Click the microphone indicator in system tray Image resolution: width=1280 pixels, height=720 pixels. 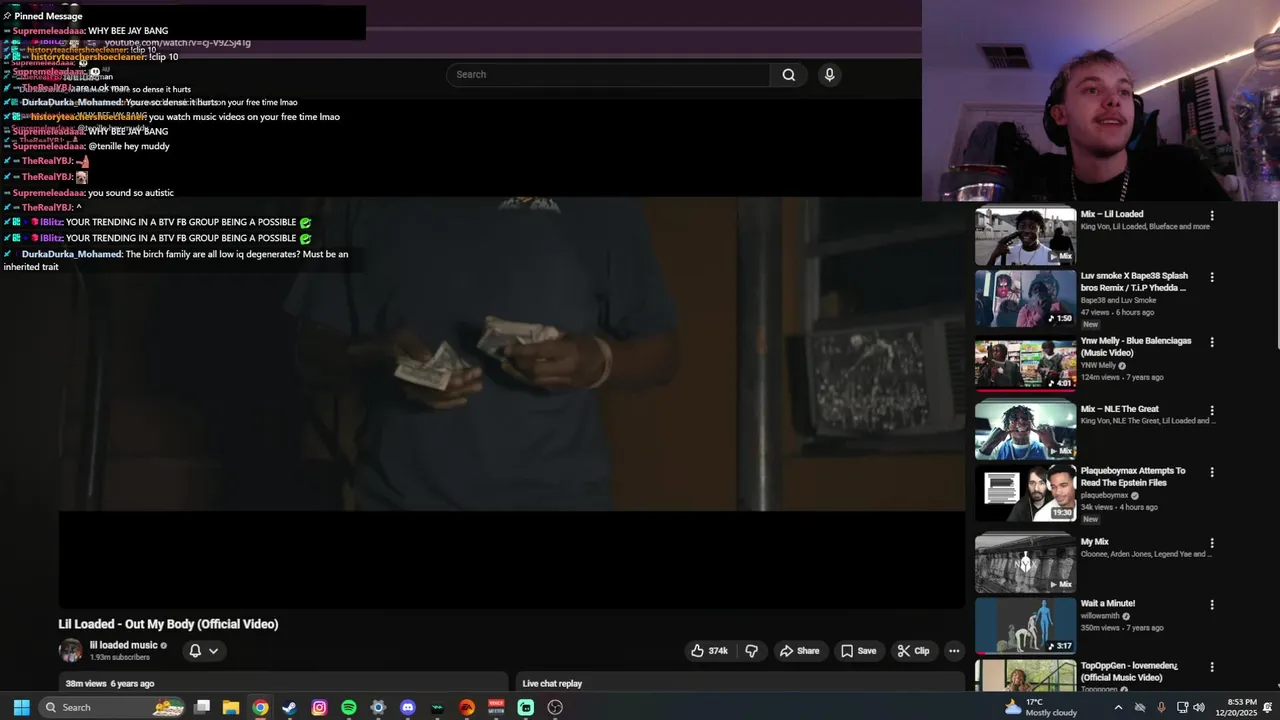(x=1161, y=707)
